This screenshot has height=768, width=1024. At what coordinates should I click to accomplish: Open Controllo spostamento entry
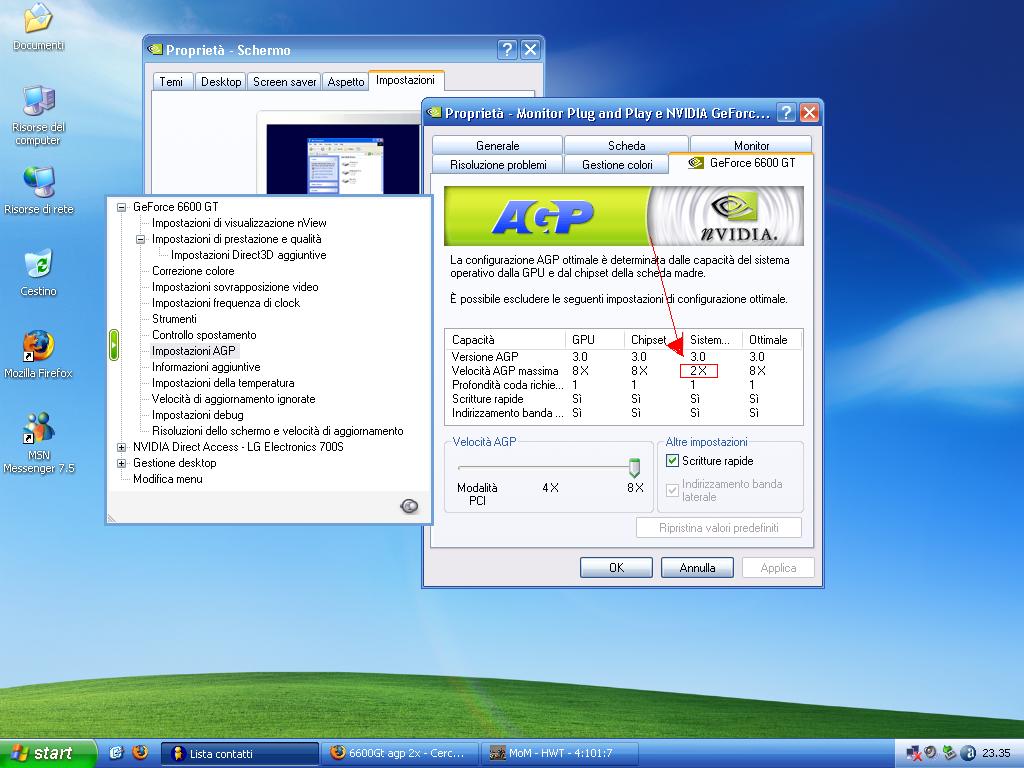pyautogui.click(x=204, y=335)
